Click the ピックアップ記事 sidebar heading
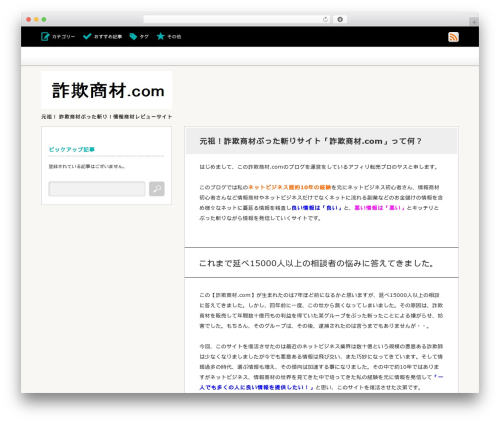Image resolution: width=500 pixels, height=423 pixels. click(72, 149)
